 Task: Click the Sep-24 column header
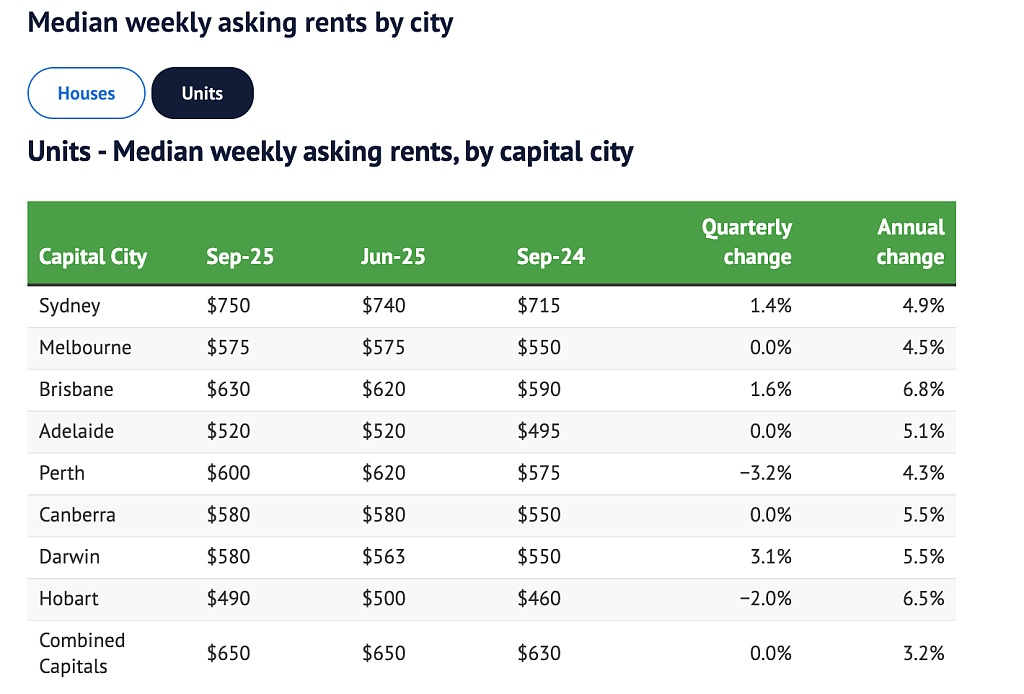(x=551, y=257)
